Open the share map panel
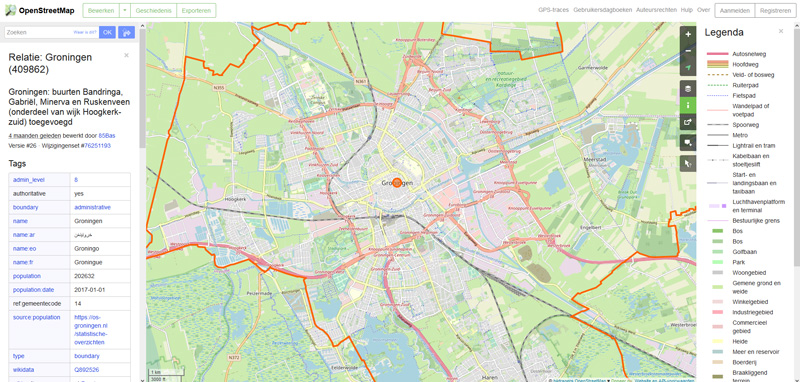 (688, 122)
